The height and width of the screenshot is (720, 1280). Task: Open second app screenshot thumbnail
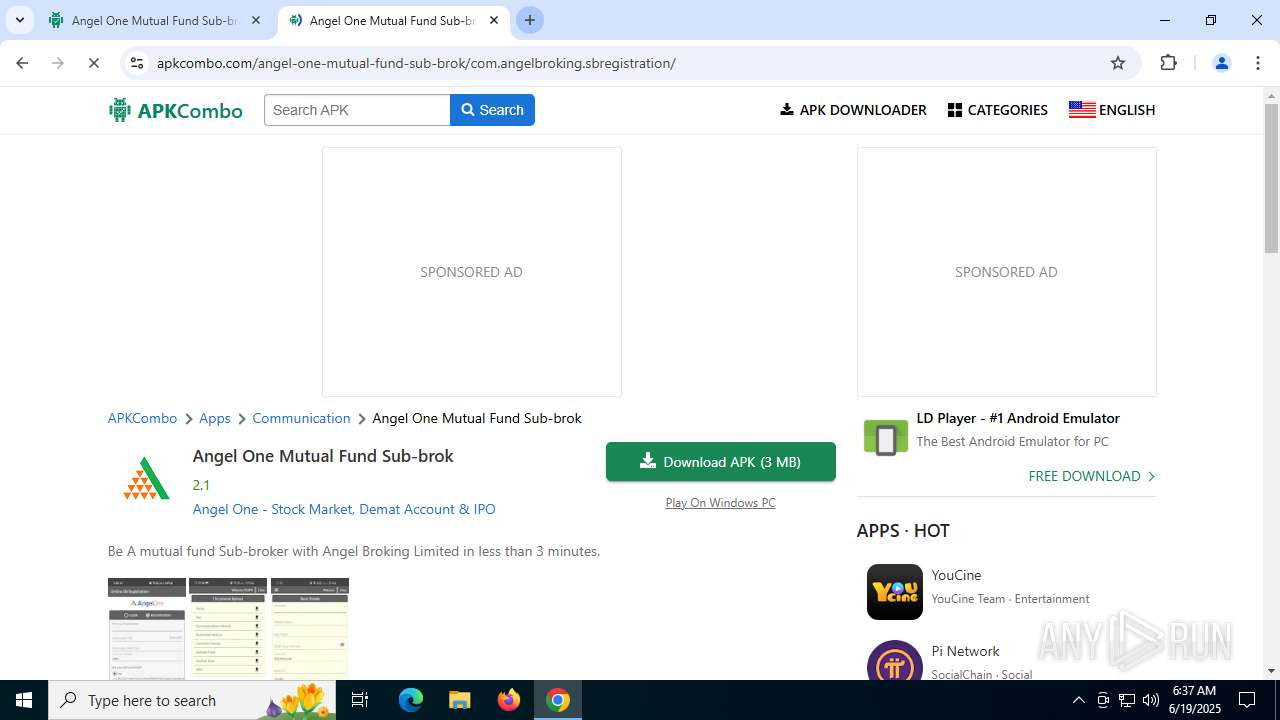pos(228,629)
